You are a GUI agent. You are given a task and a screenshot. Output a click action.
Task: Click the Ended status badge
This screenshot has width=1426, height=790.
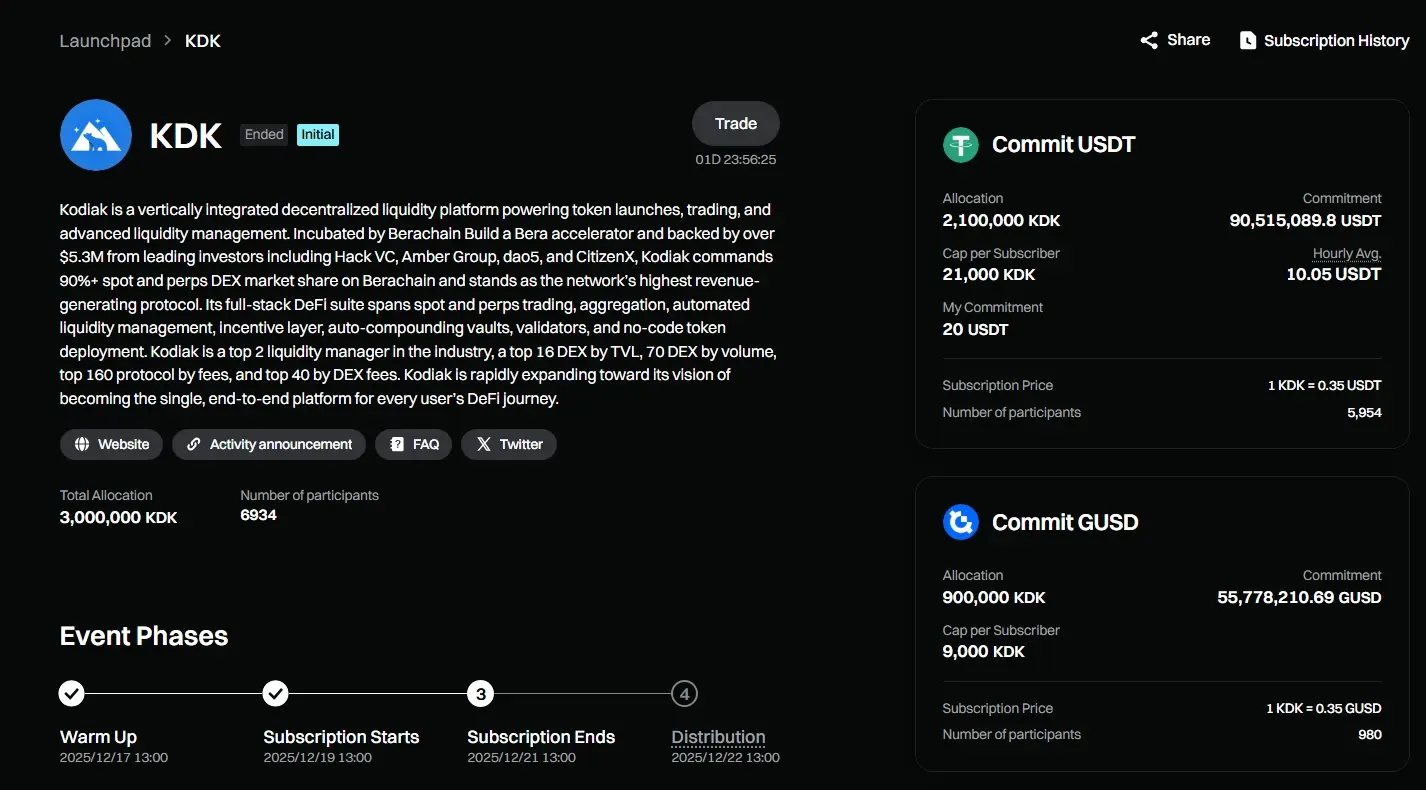coord(265,135)
